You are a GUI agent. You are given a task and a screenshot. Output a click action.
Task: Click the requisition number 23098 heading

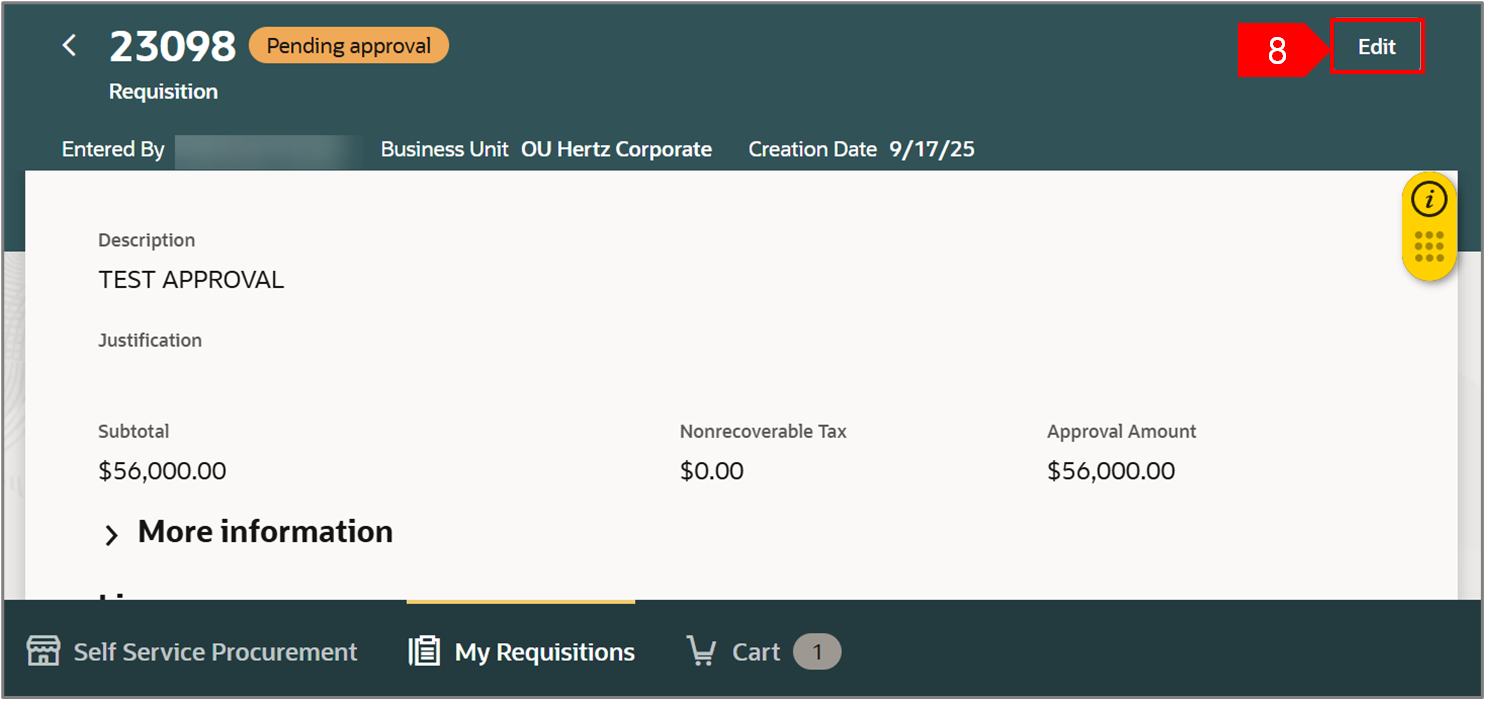(172, 46)
